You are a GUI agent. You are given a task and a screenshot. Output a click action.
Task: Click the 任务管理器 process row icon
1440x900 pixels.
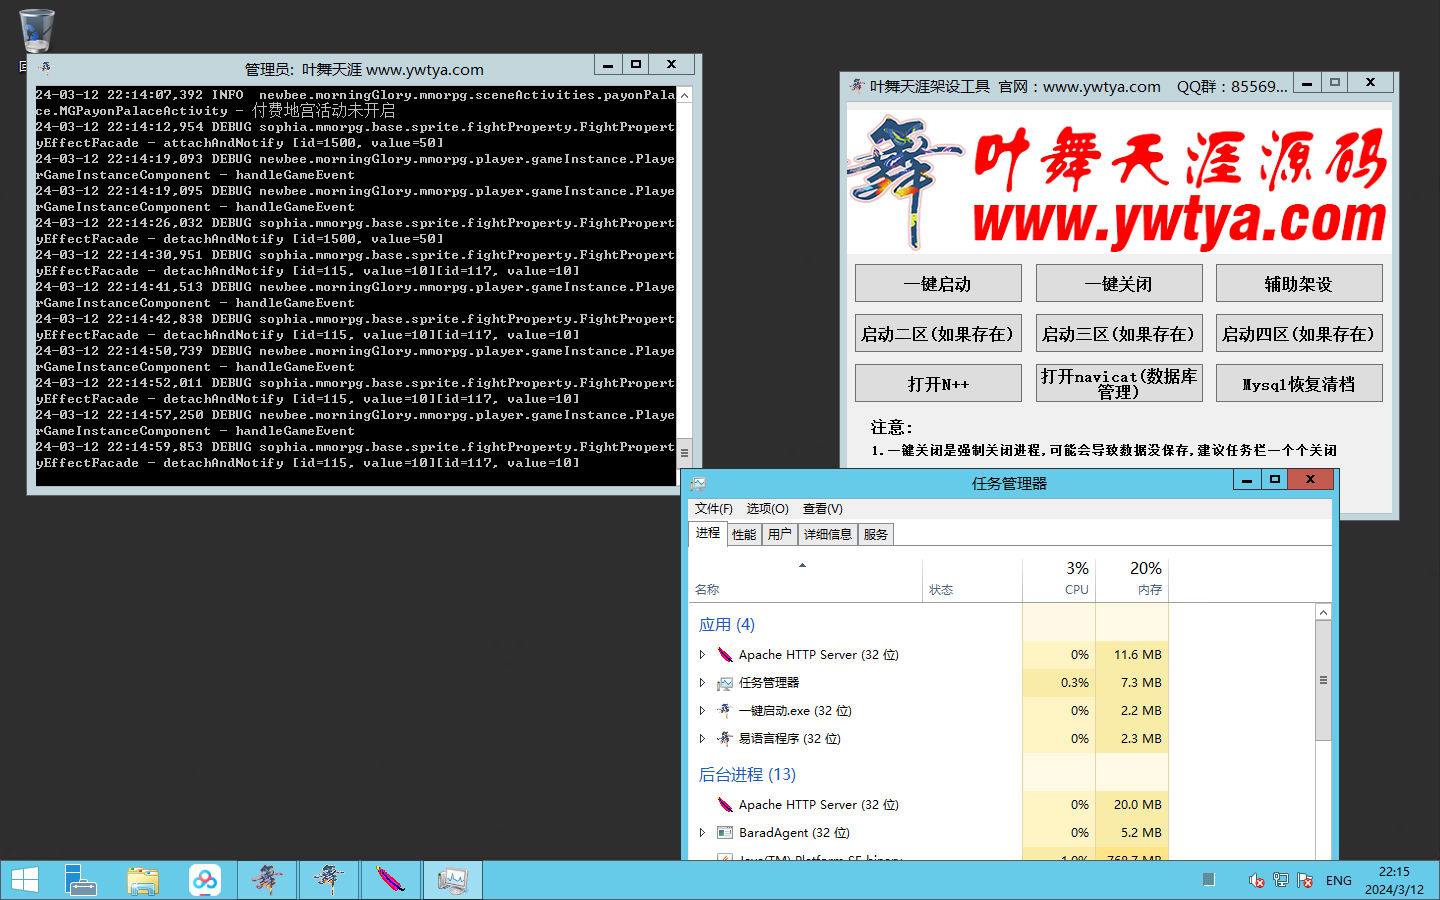click(725, 683)
